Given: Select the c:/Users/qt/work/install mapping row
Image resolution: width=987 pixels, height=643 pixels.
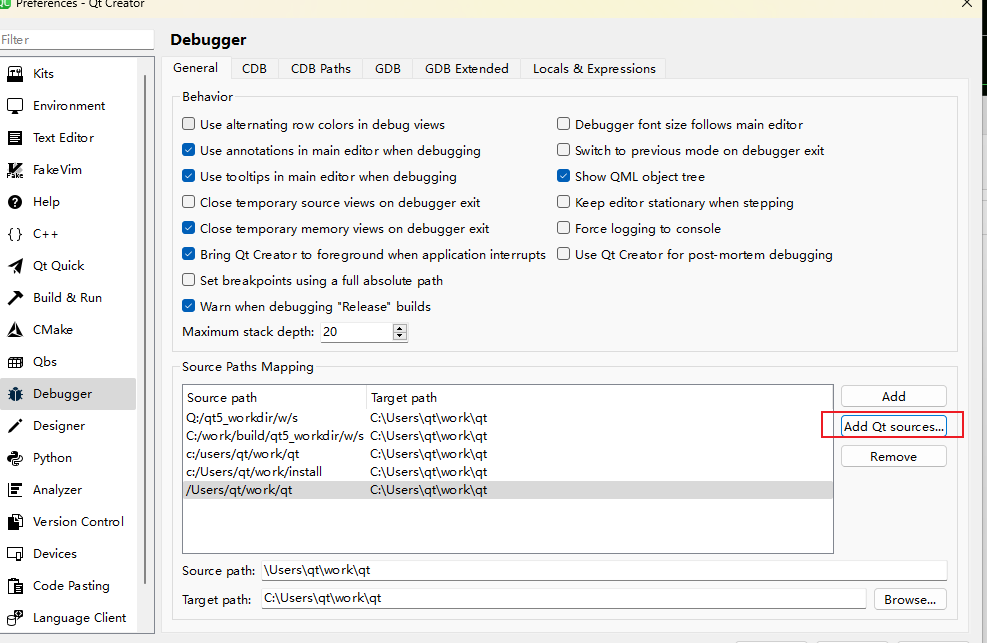Looking at the screenshot, I should (507, 472).
